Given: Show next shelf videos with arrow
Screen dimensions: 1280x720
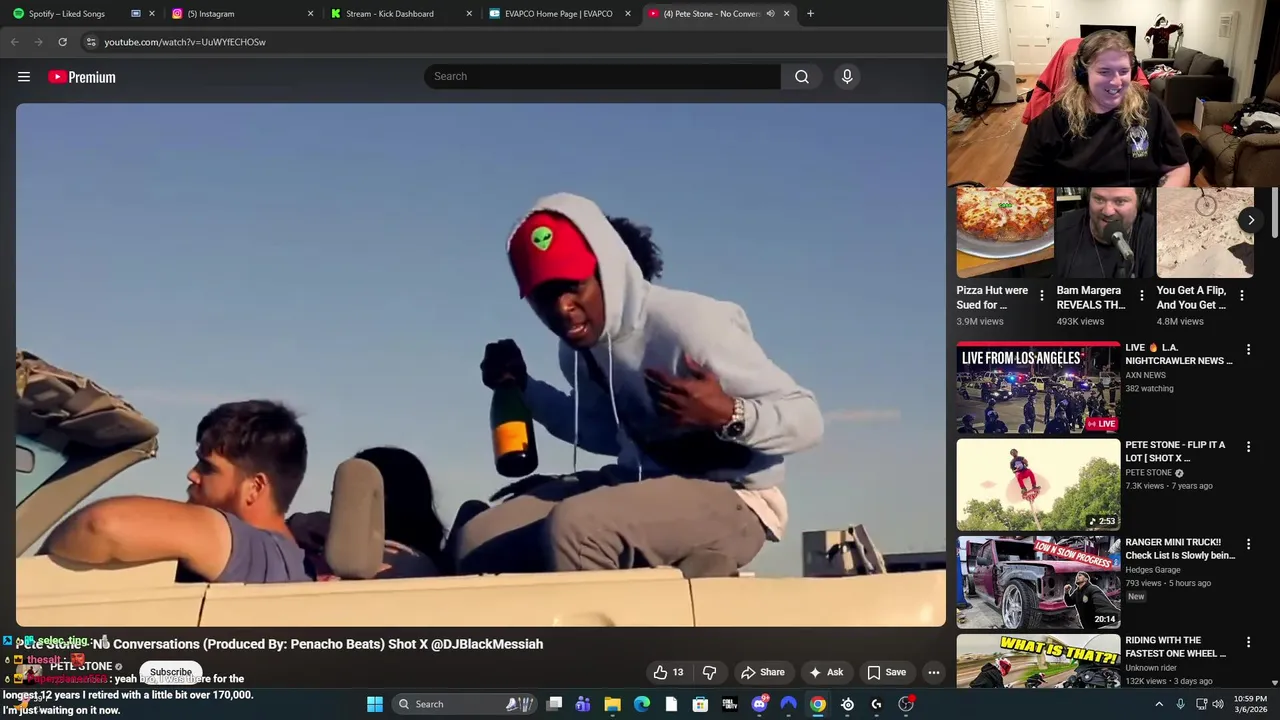Looking at the screenshot, I should (x=1250, y=220).
